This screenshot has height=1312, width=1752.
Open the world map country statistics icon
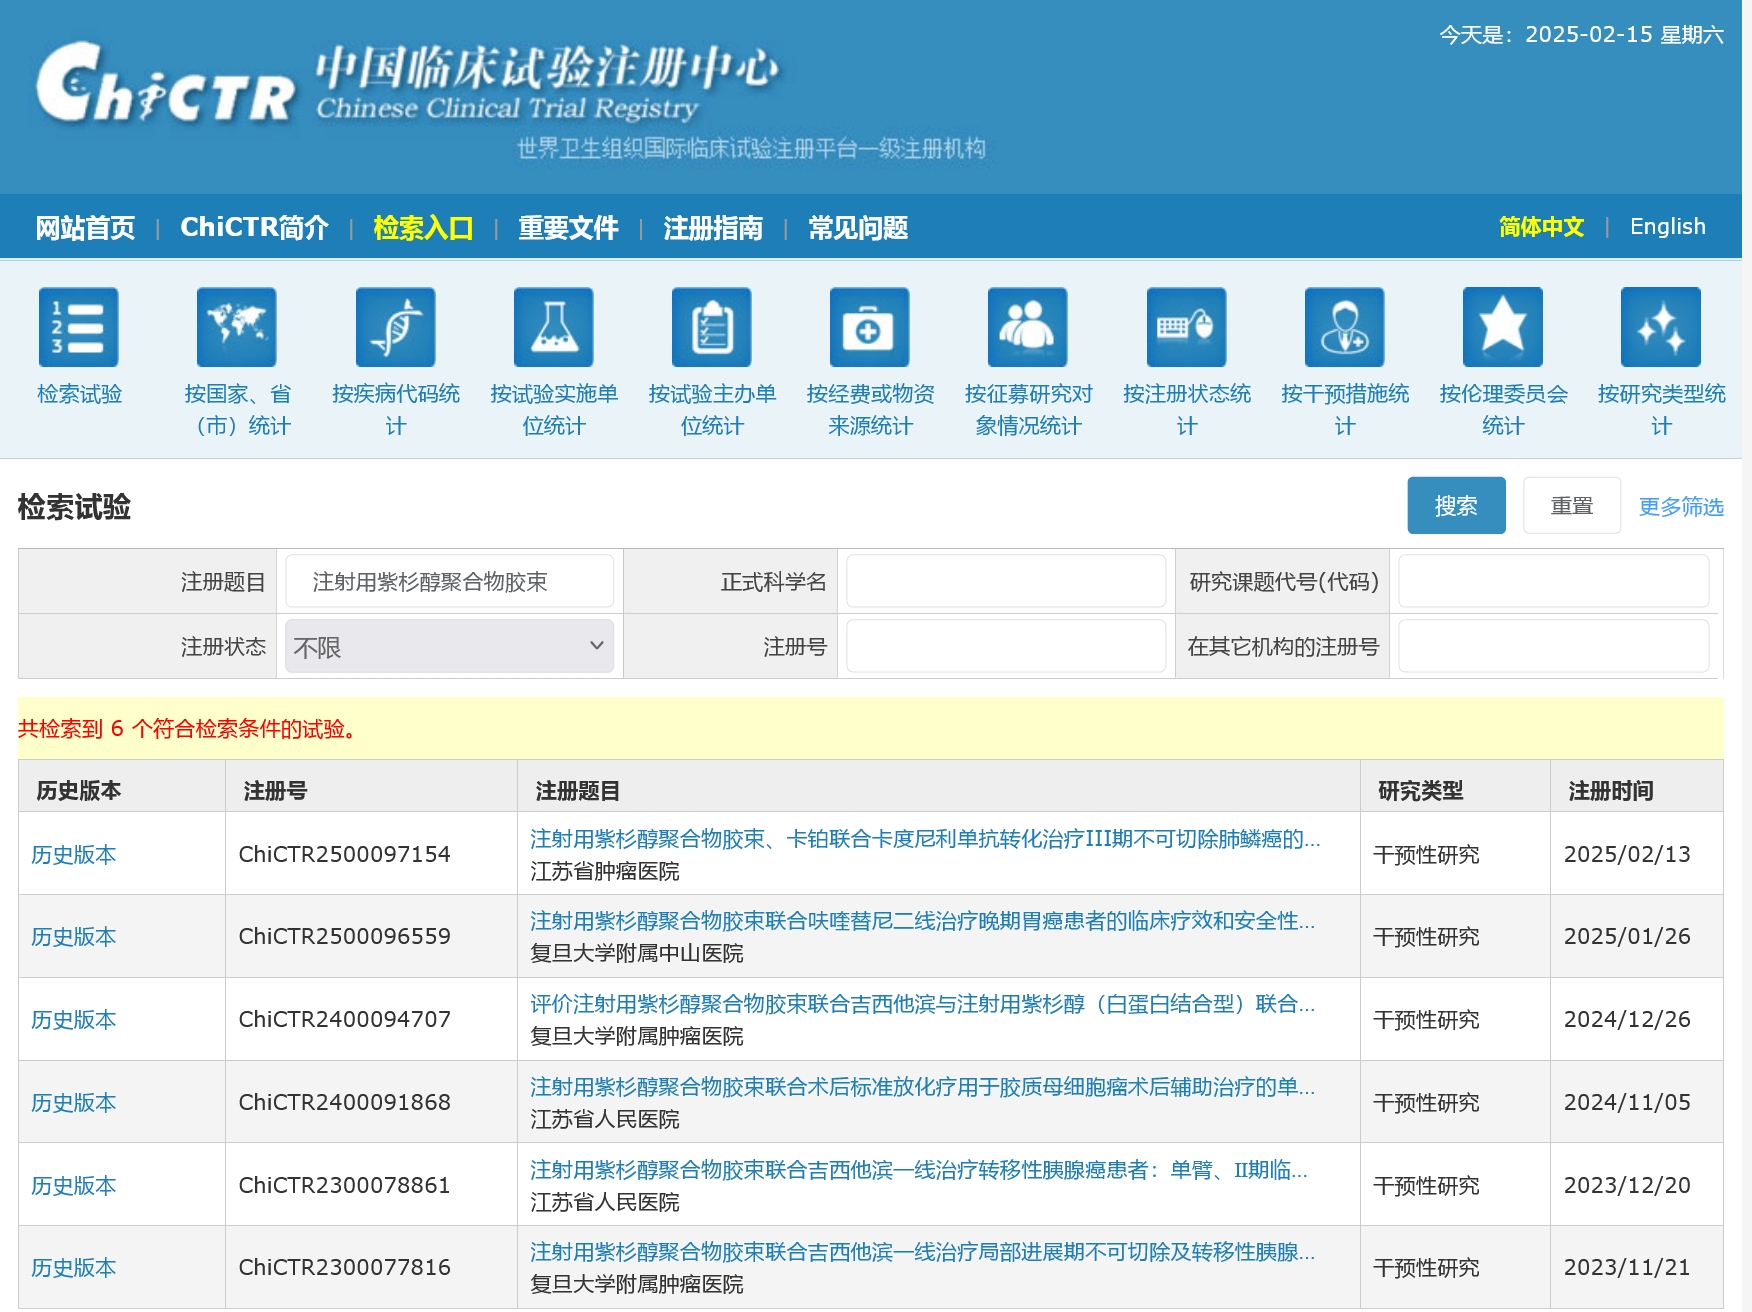tap(237, 327)
